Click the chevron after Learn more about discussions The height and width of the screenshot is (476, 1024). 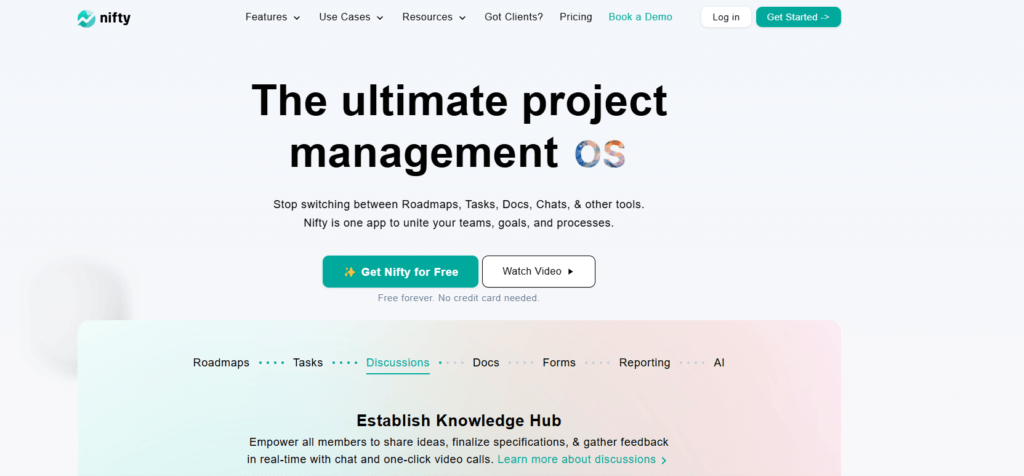664,460
